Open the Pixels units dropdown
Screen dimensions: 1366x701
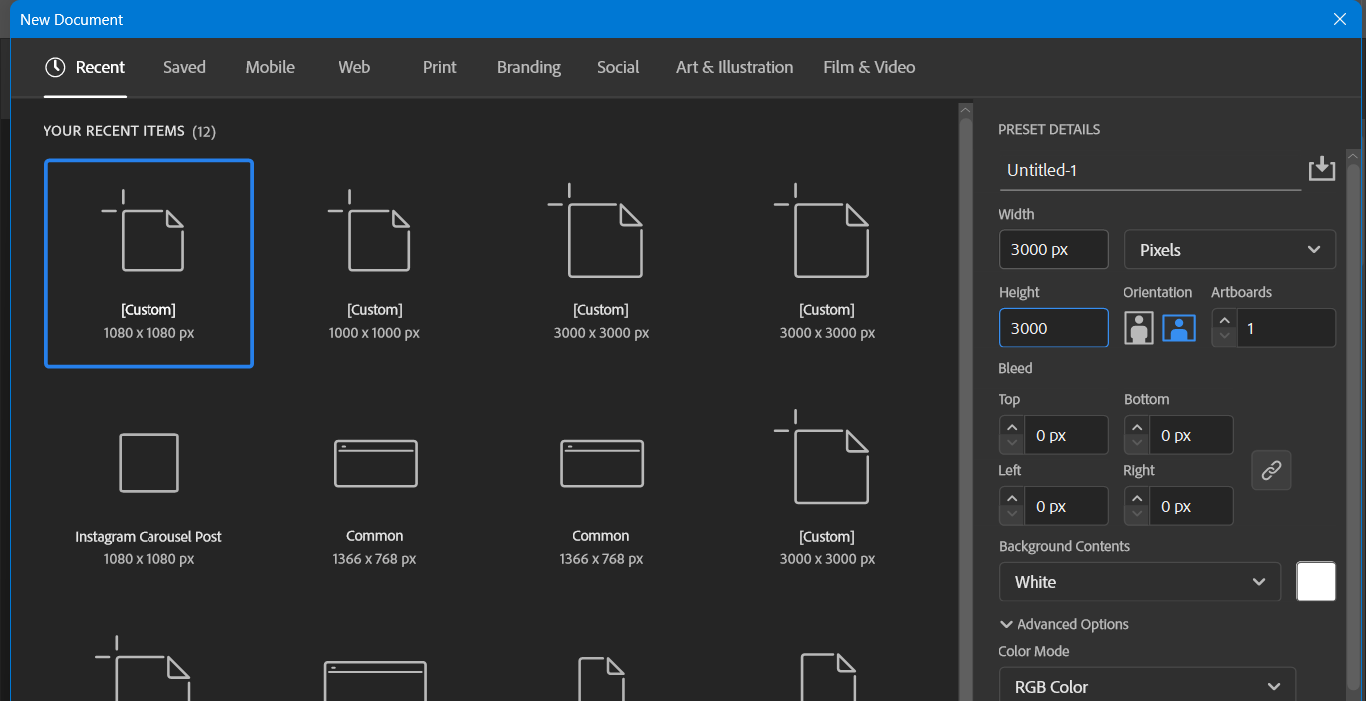tap(1230, 250)
